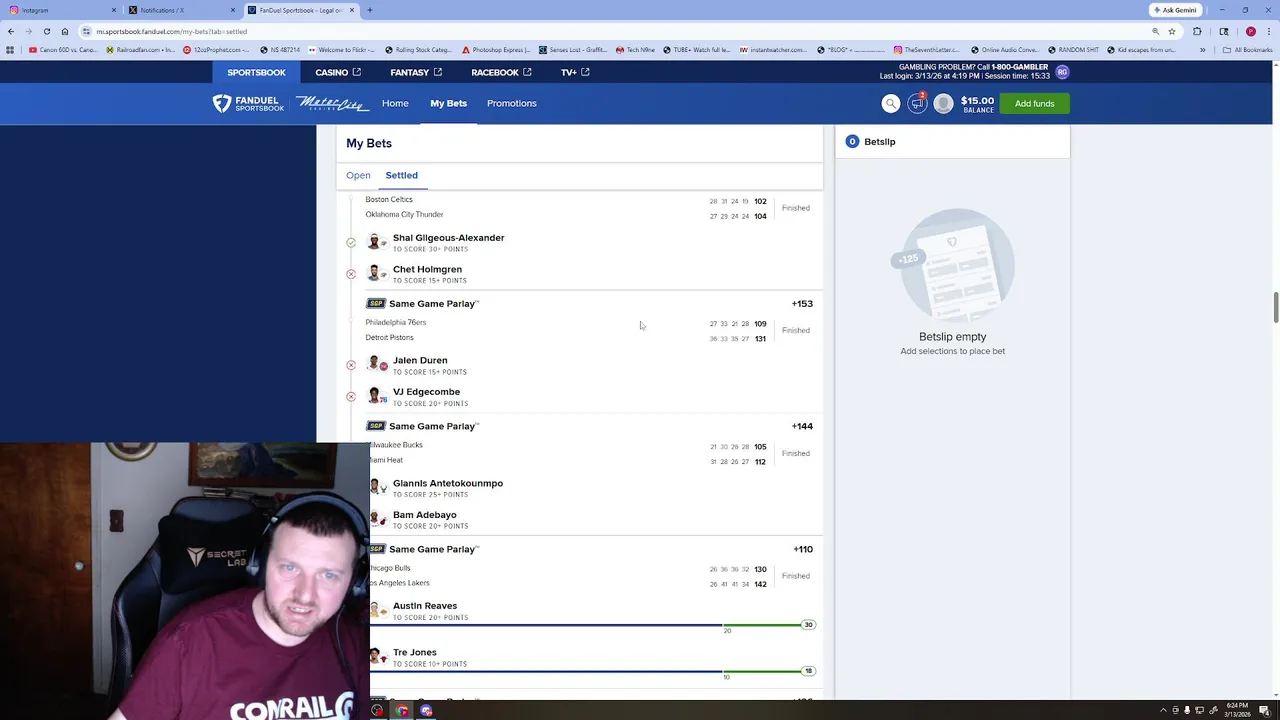Click the red lost mark beside VJ Edgecombe
The width and height of the screenshot is (1280, 720).
point(351,397)
